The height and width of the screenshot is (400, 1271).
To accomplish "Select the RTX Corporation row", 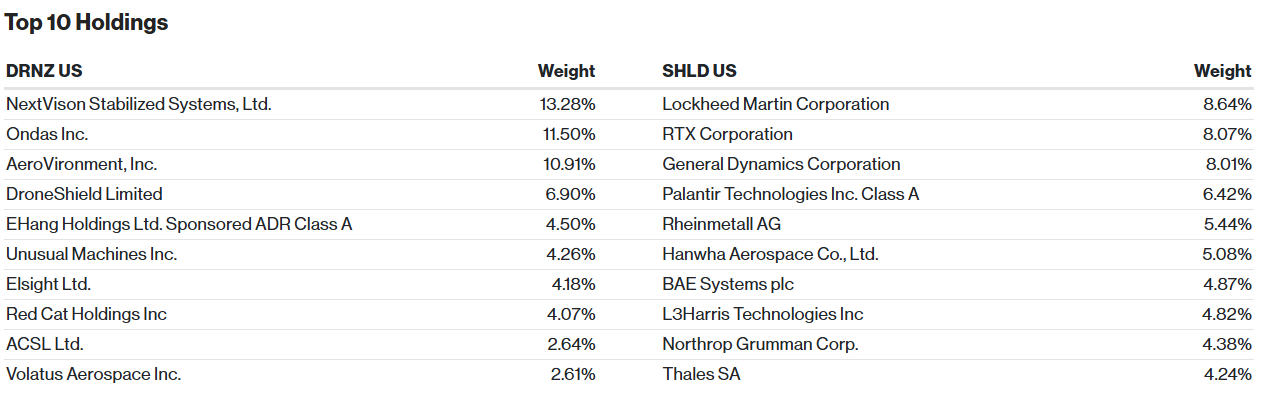I will tap(956, 134).
